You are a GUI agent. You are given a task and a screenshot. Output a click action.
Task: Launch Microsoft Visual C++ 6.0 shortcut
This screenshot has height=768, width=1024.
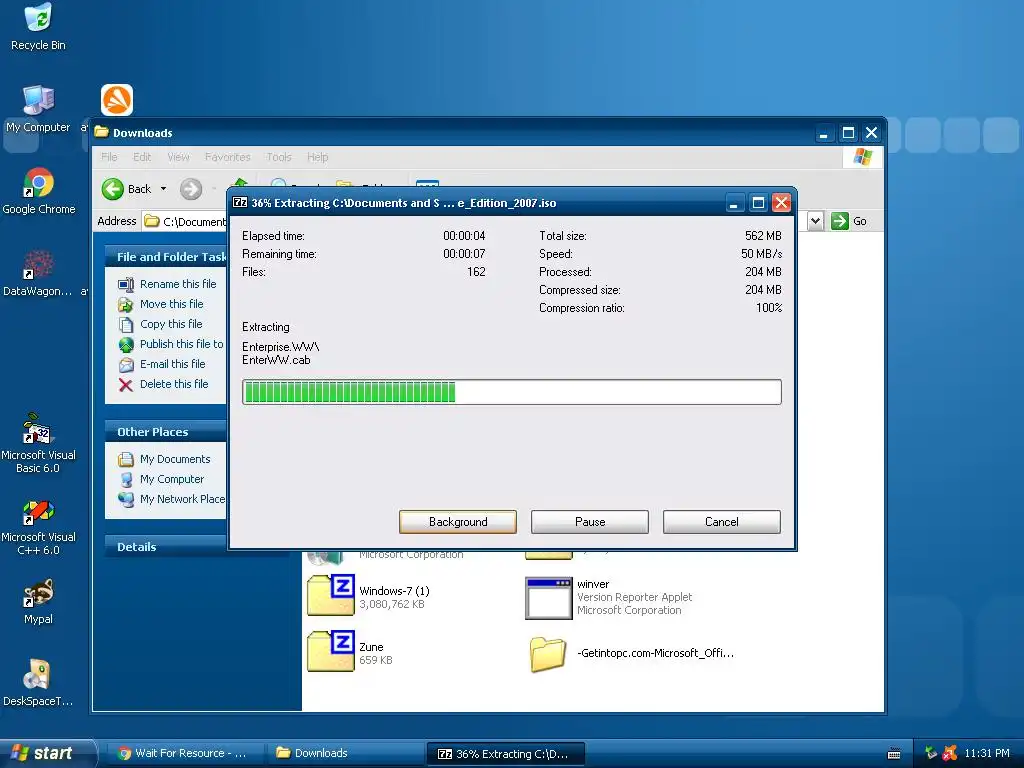[x=38, y=526]
